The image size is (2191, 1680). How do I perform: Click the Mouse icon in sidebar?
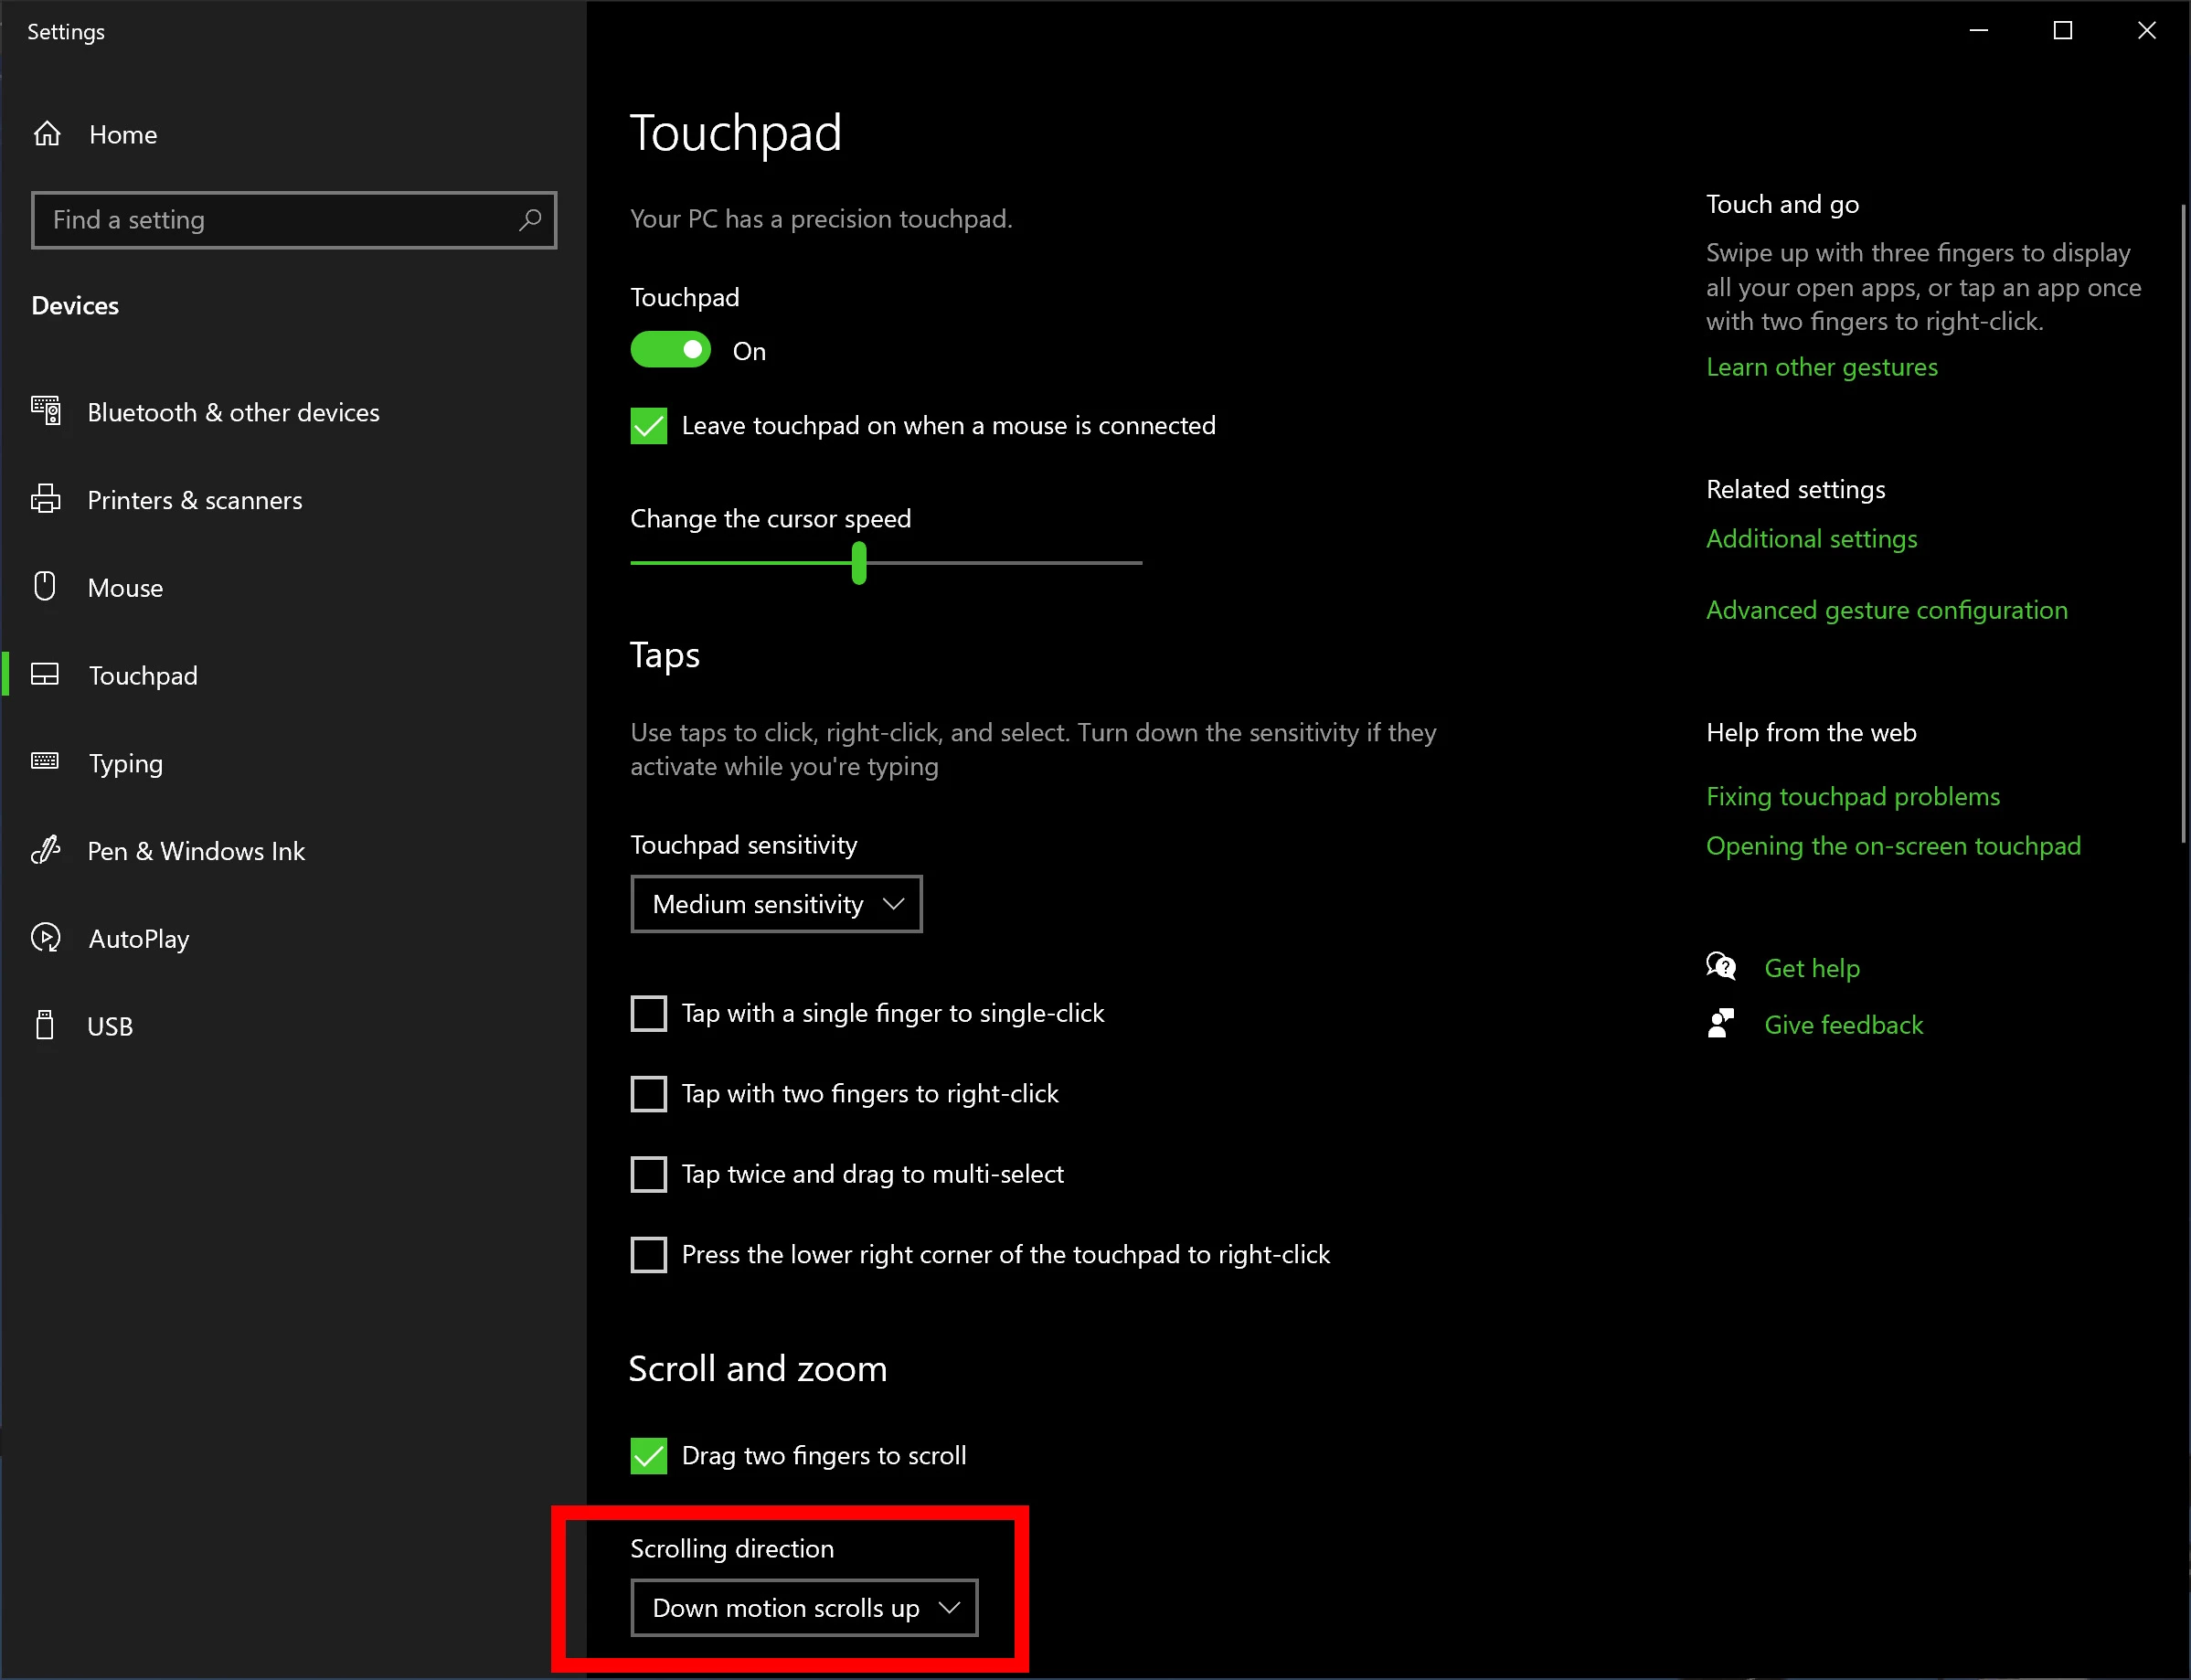[x=45, y=587]
